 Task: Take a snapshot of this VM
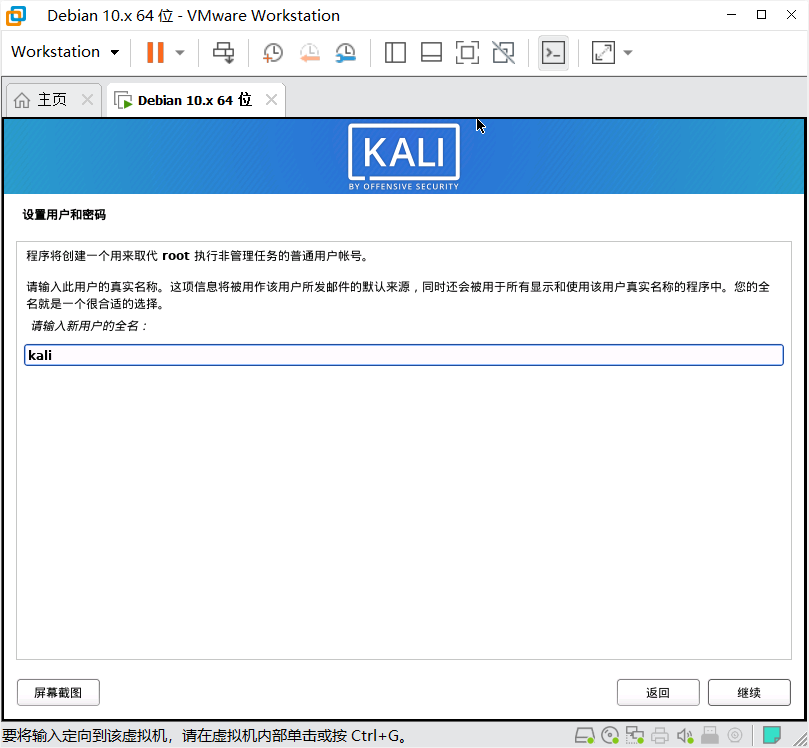[x=272, y=52]
